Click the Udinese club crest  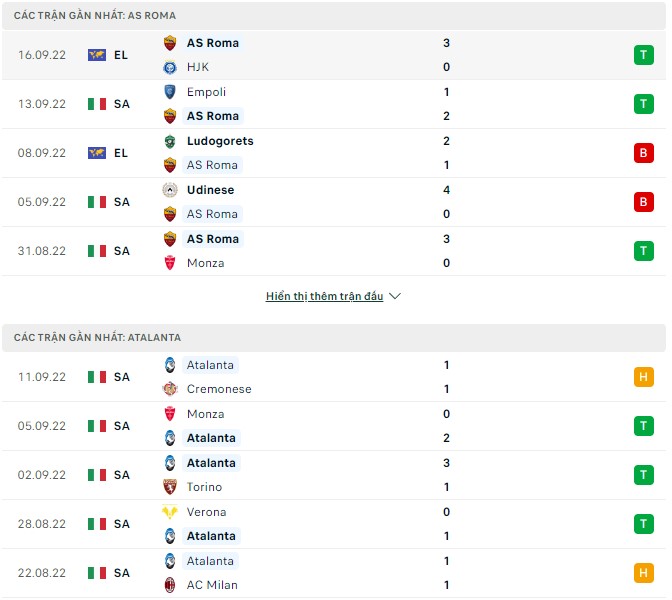(170, 190)
